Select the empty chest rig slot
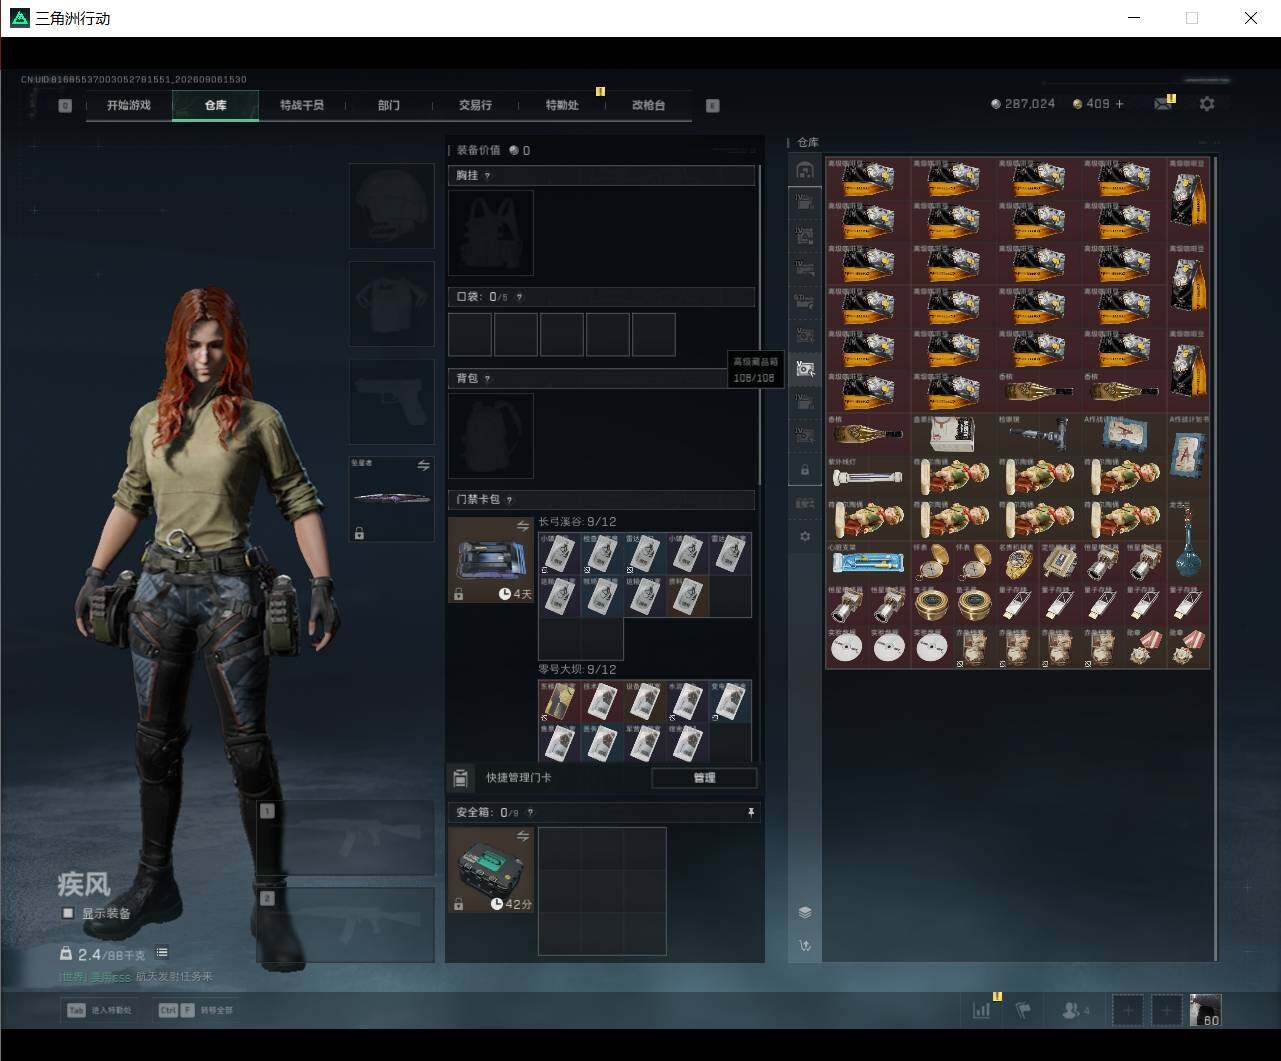 (x=491, y=233)
